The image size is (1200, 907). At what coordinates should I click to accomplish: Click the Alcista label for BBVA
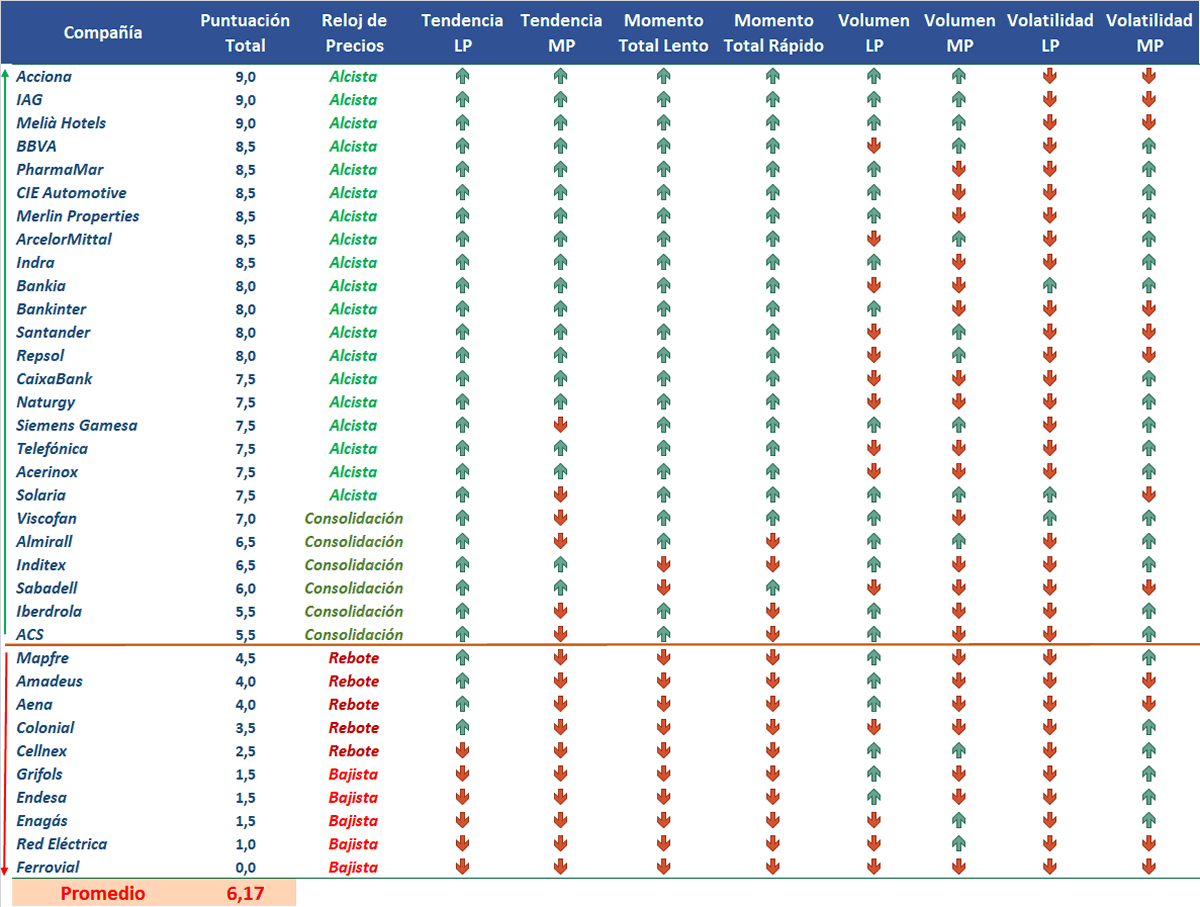pyautogui.click(x=353, y=146)
